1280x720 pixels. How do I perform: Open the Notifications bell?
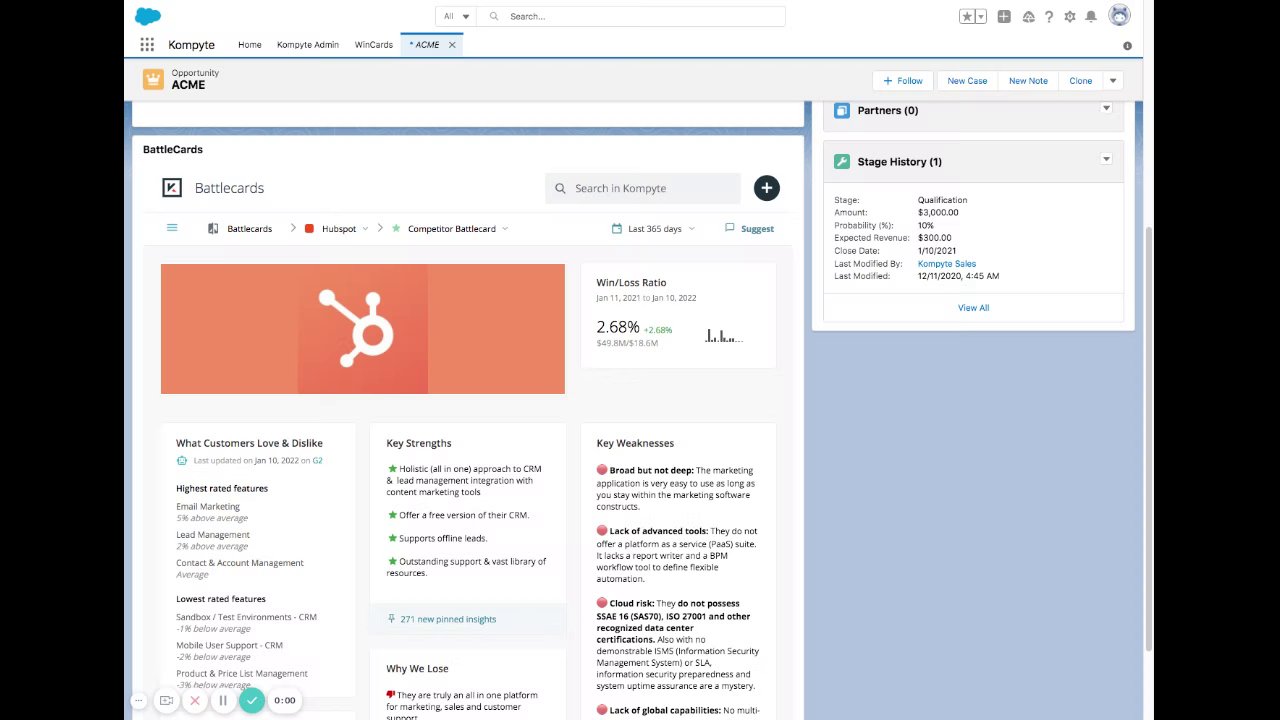(1091, 17)
